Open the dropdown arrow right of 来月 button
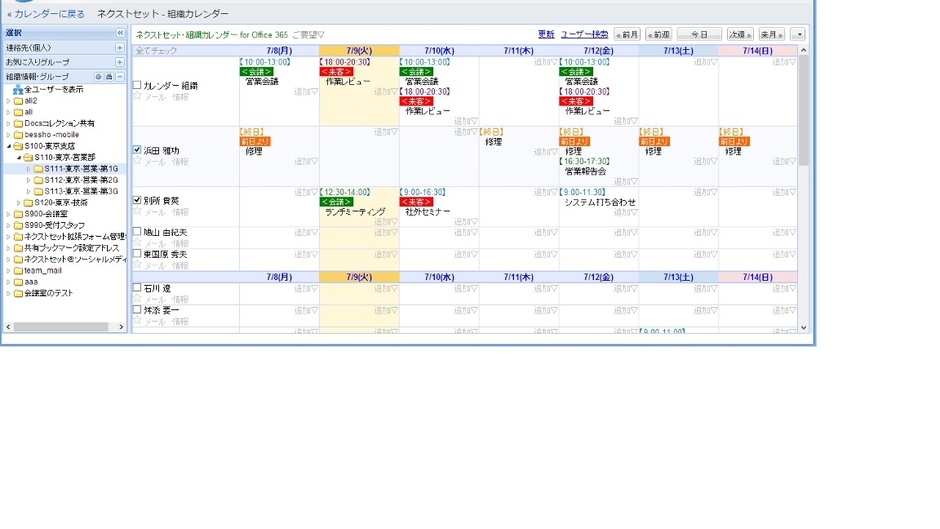Viewport: 940px width, 529px height. pos(796,35)
